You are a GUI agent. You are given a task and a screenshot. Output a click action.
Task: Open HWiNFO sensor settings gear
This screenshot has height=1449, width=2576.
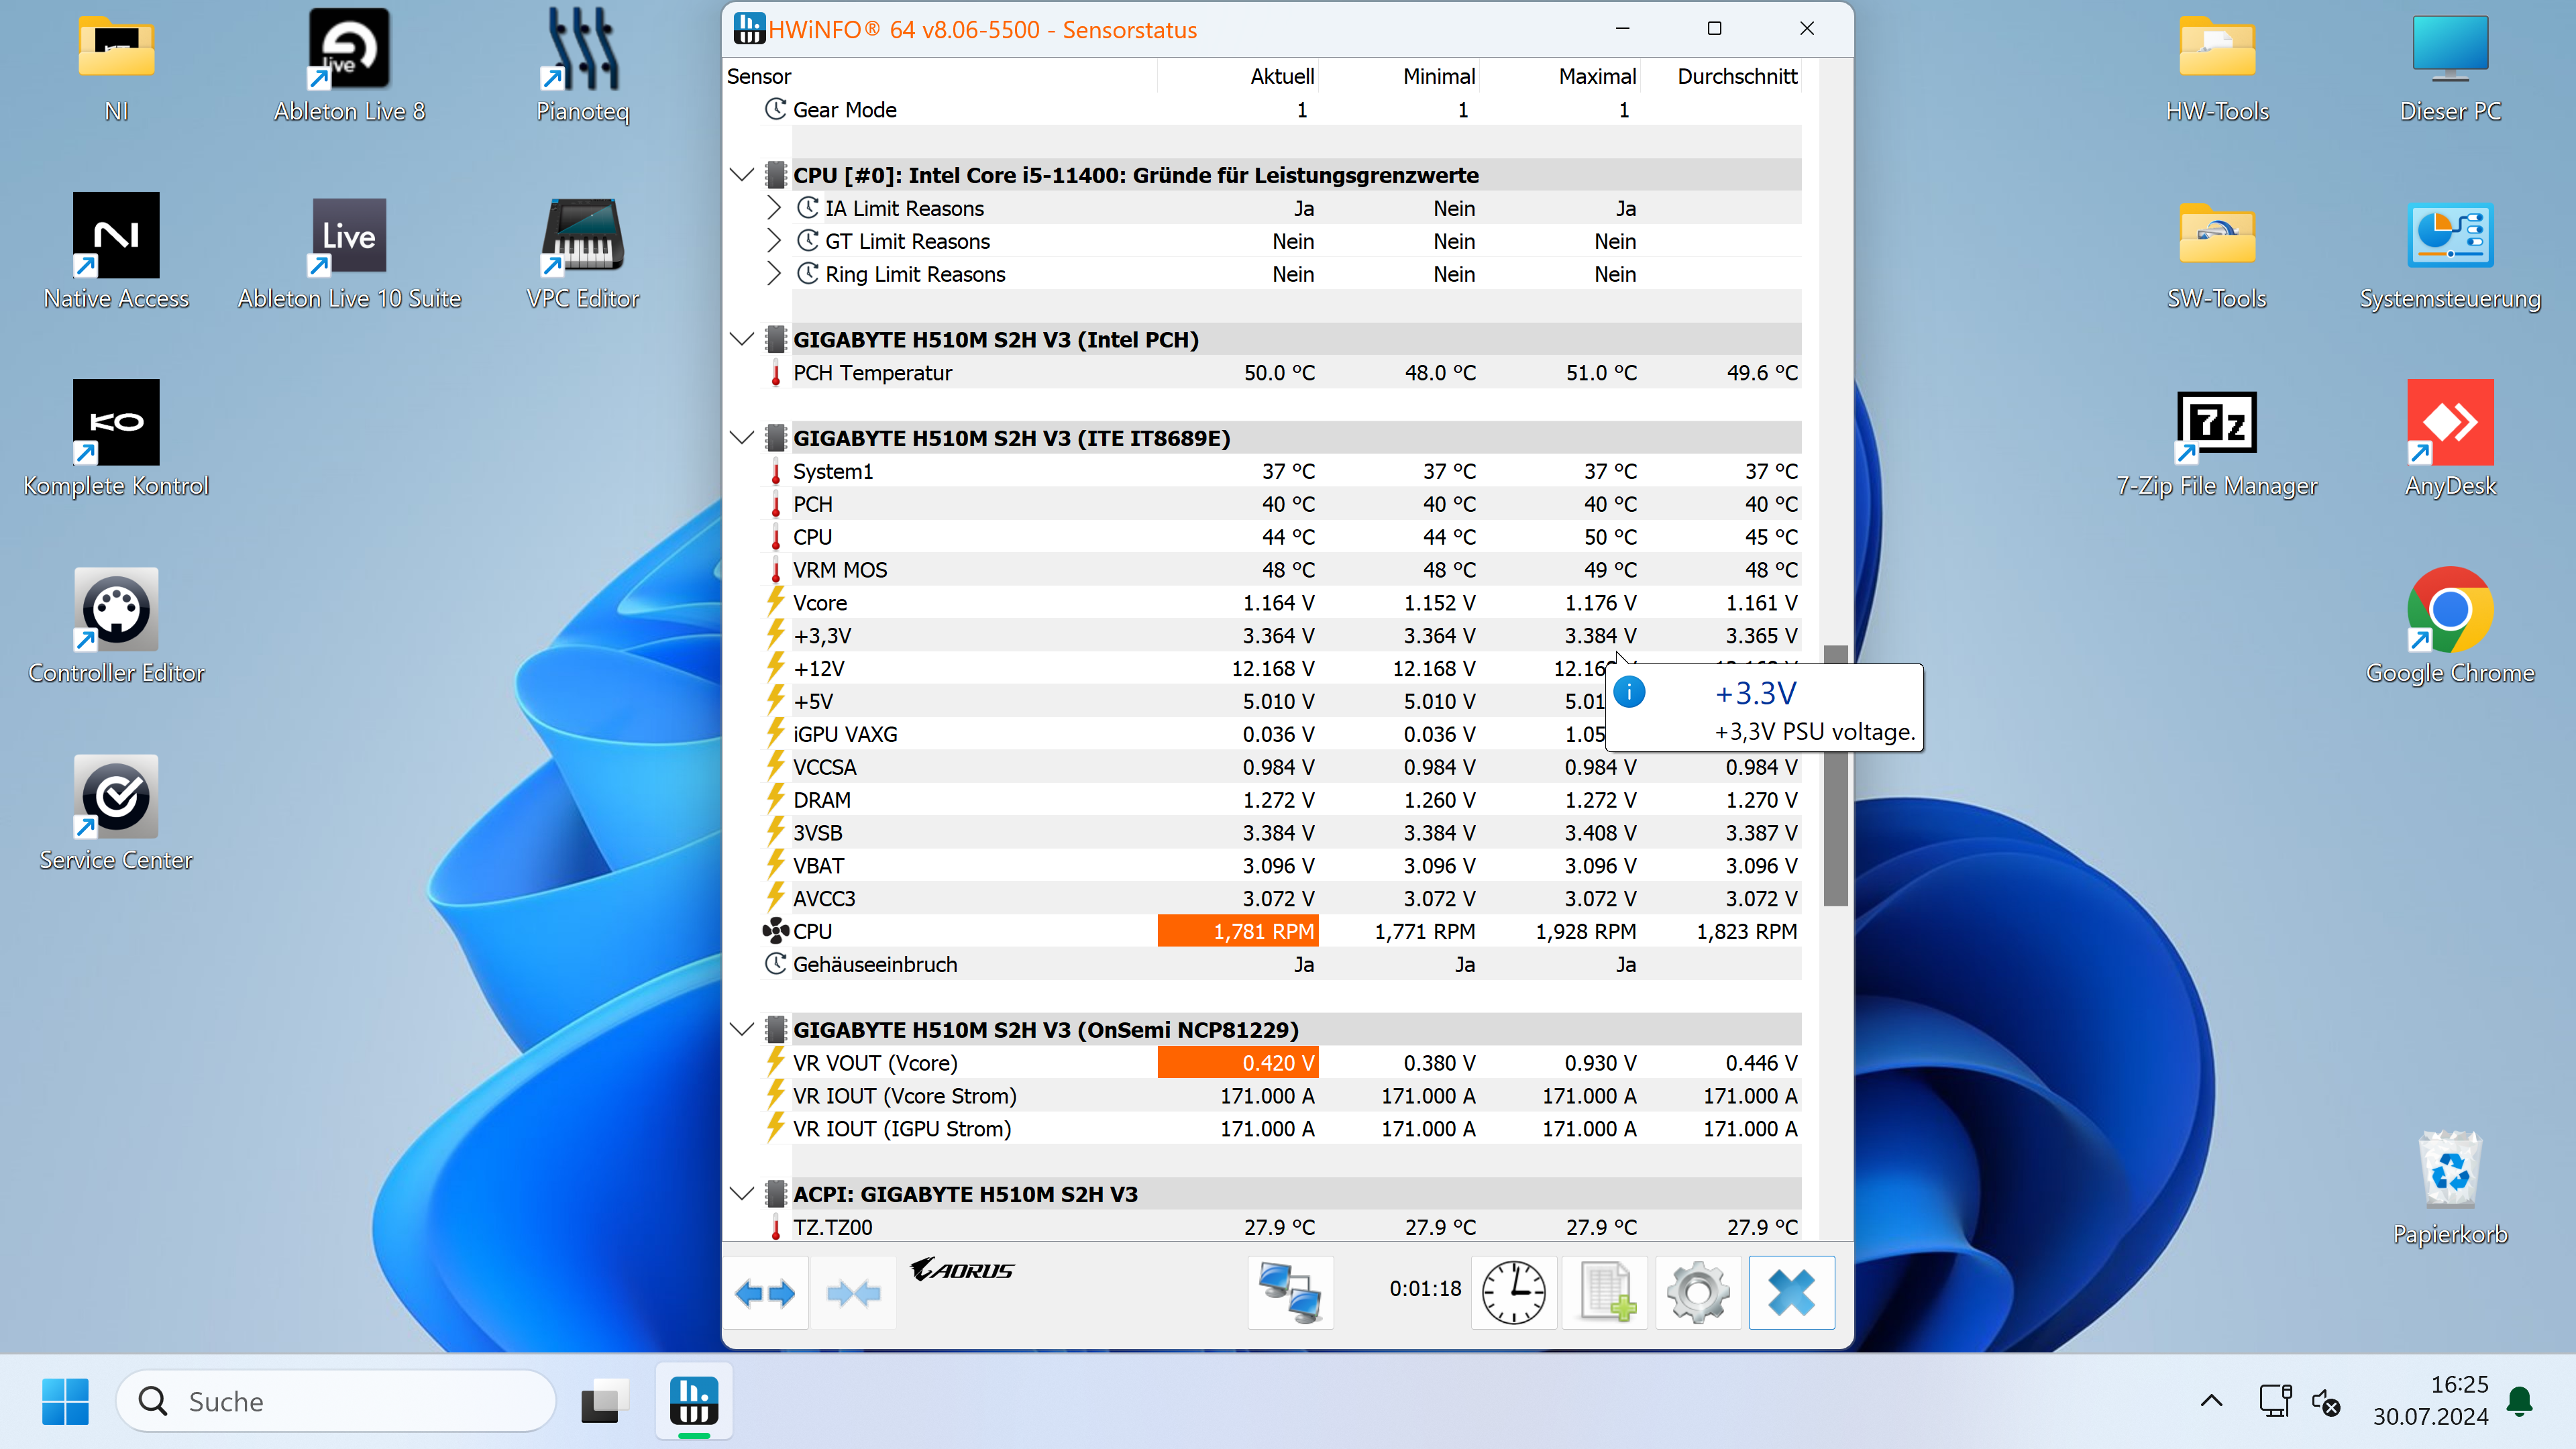(x=1697, y=1292)
